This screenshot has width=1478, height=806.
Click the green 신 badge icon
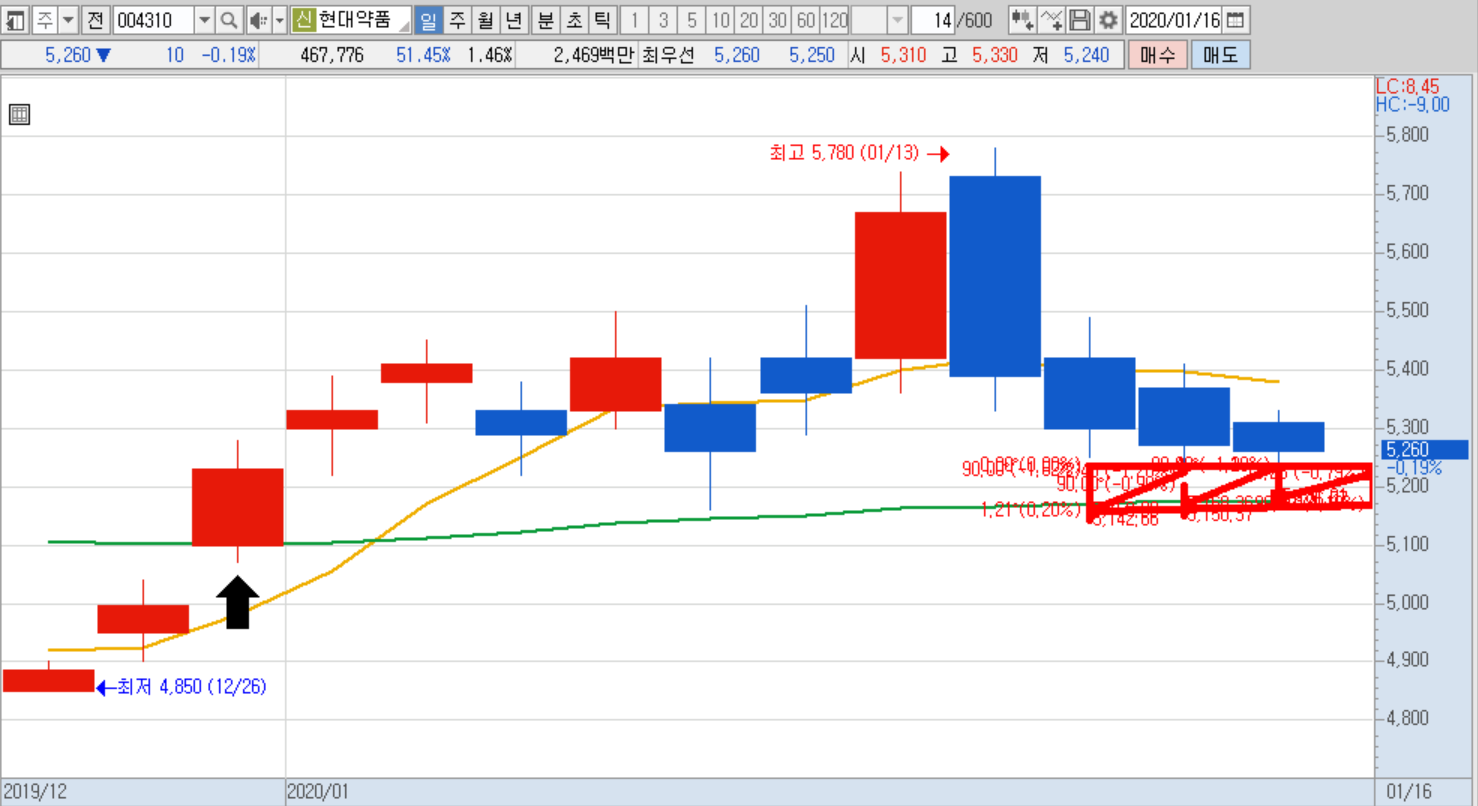click(x=303, y=19)
